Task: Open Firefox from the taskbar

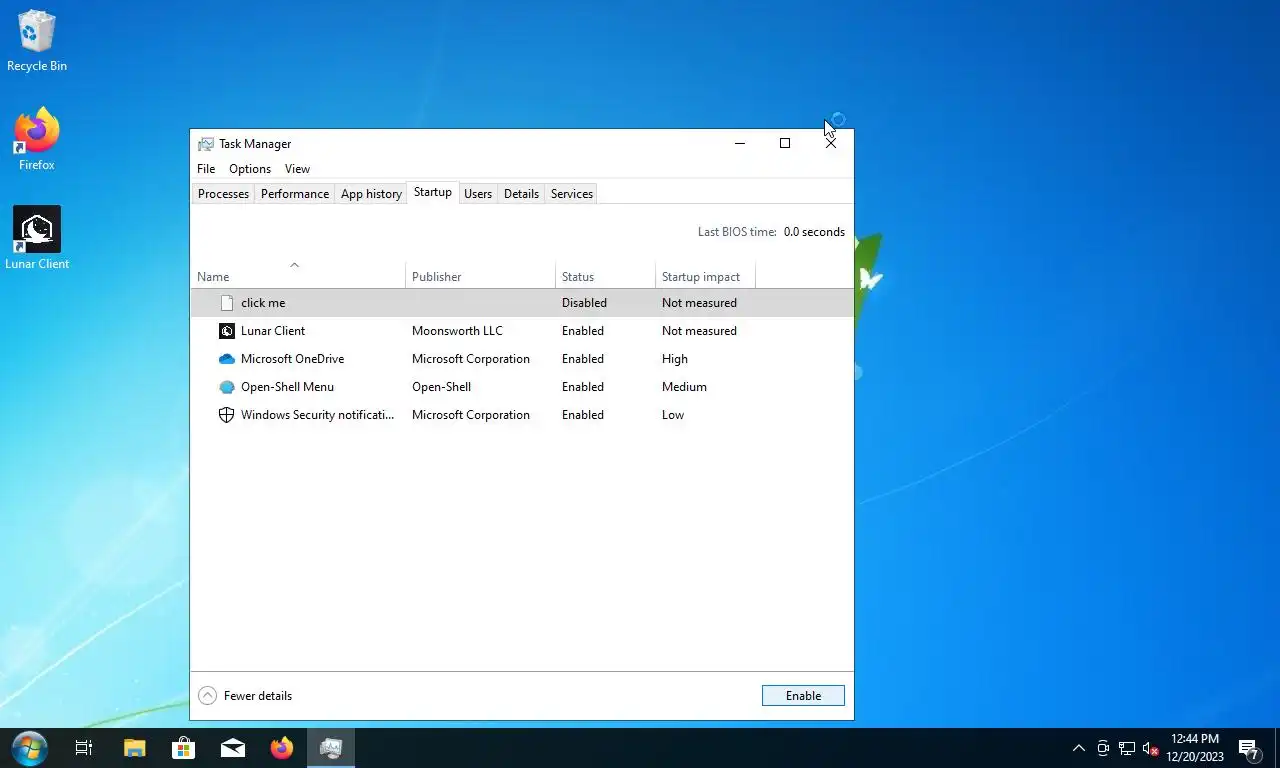Action: [282, 748]
